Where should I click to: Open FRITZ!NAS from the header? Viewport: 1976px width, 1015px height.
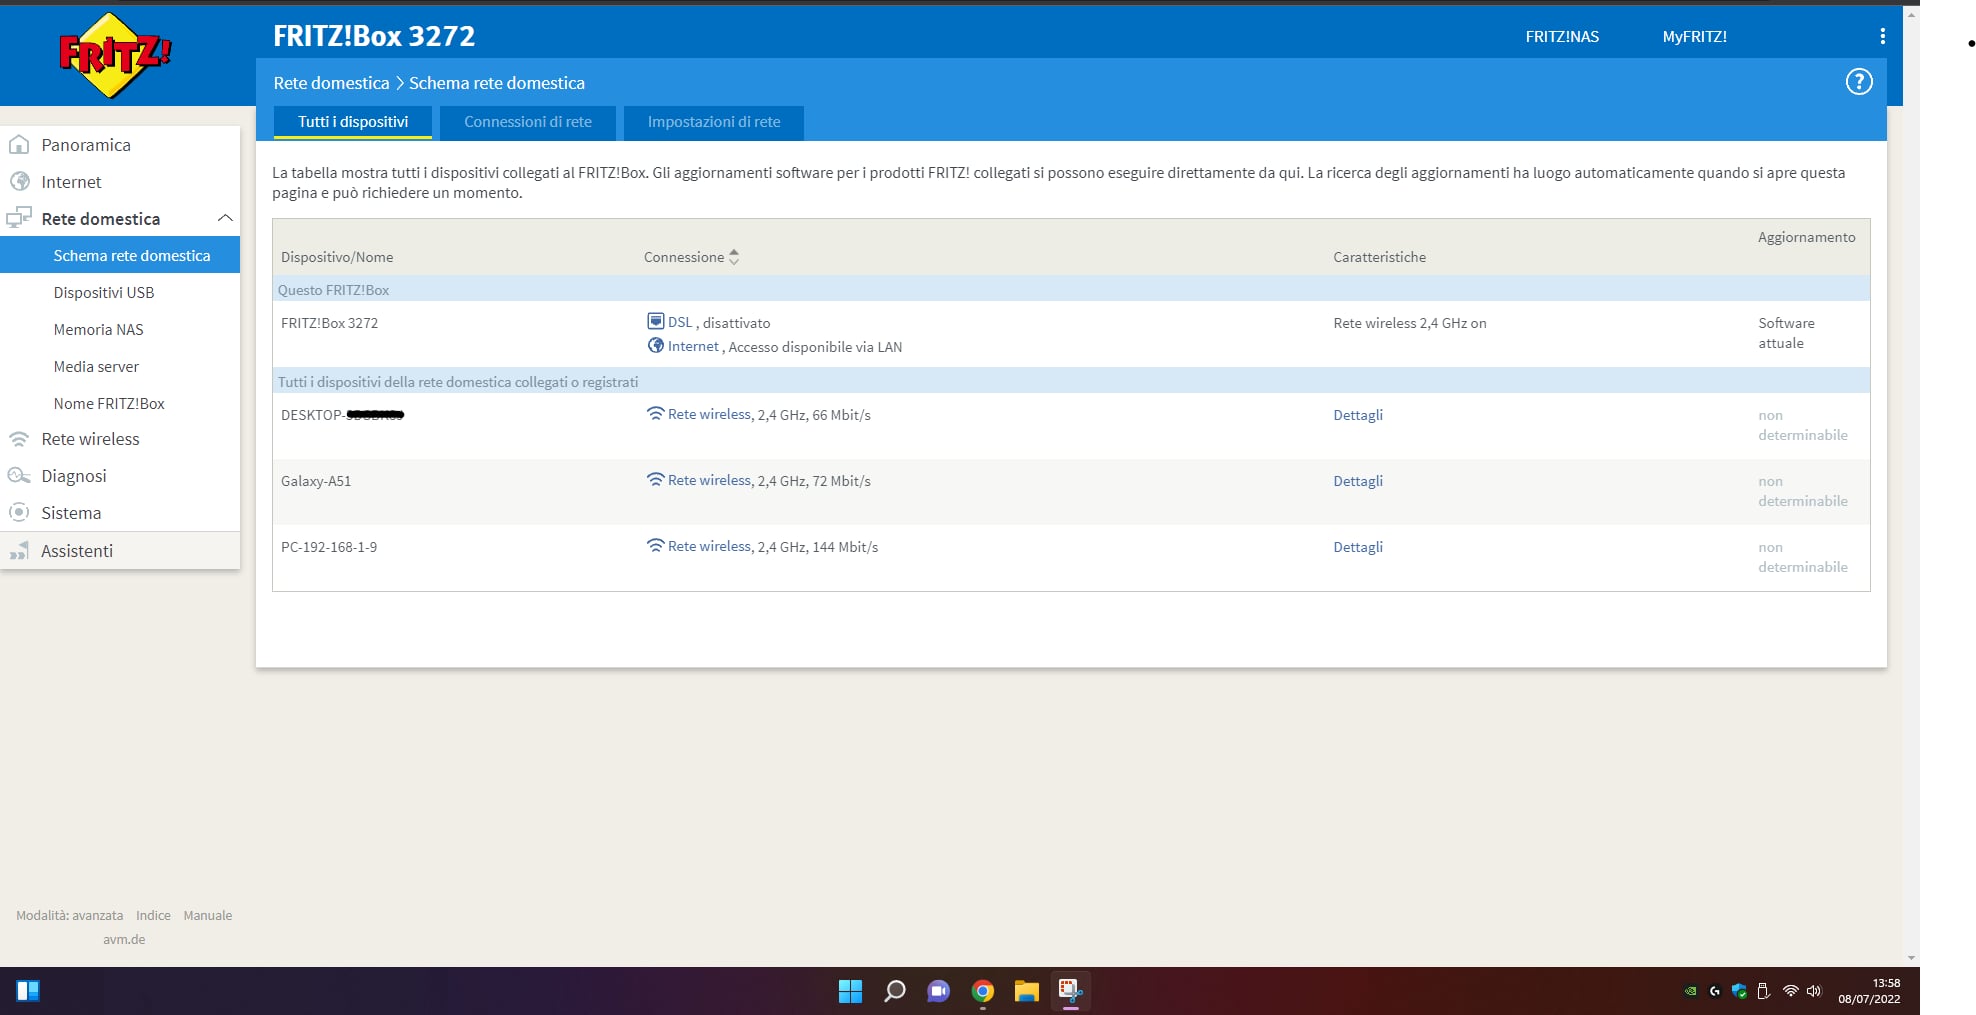(1562, 37)
